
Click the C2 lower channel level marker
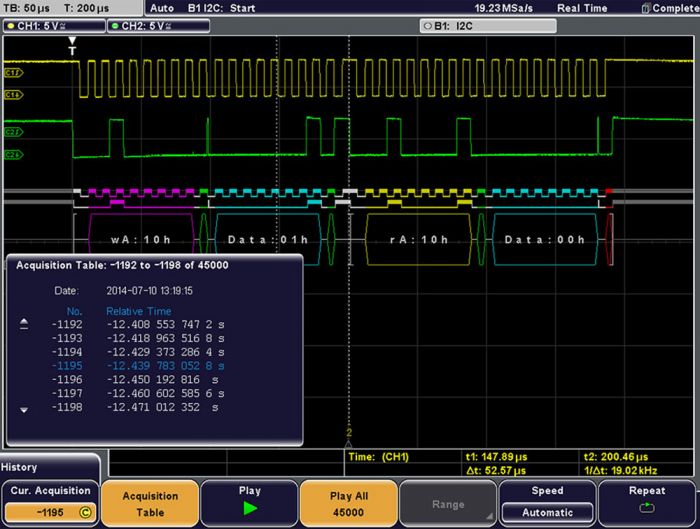13,154
